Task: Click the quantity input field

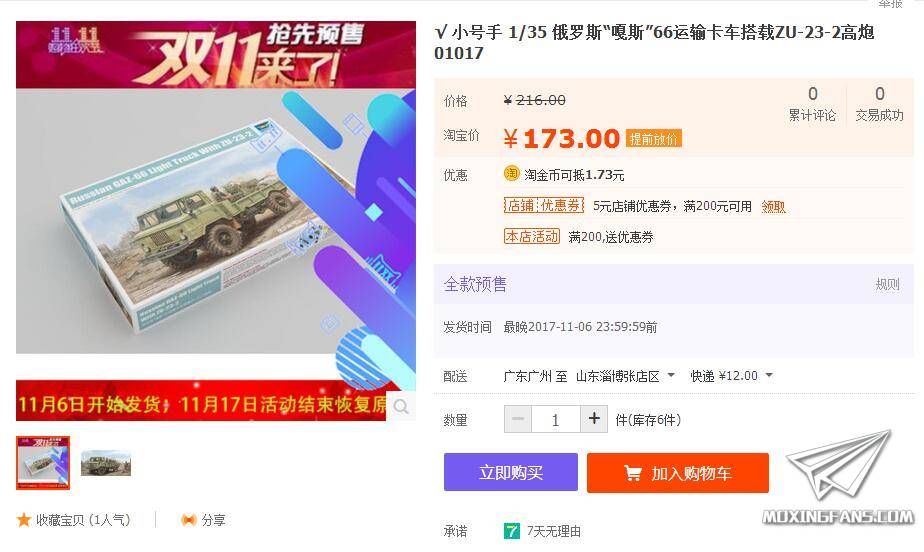Action: pyautogui.click(x=556, y=419)
